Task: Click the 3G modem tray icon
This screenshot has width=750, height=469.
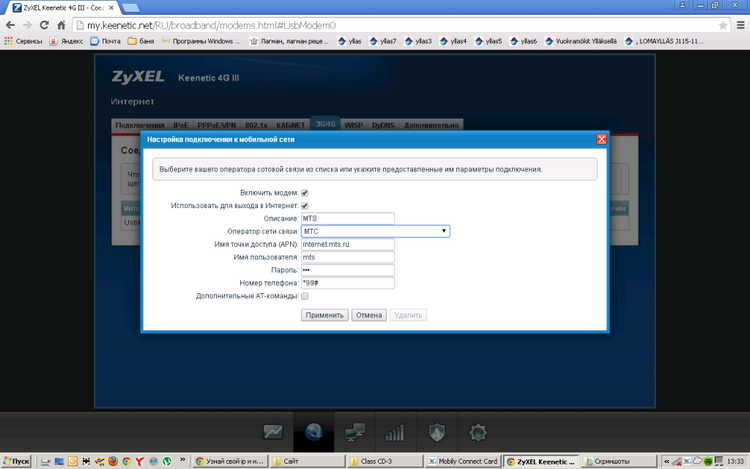Action: pos(687,461)
